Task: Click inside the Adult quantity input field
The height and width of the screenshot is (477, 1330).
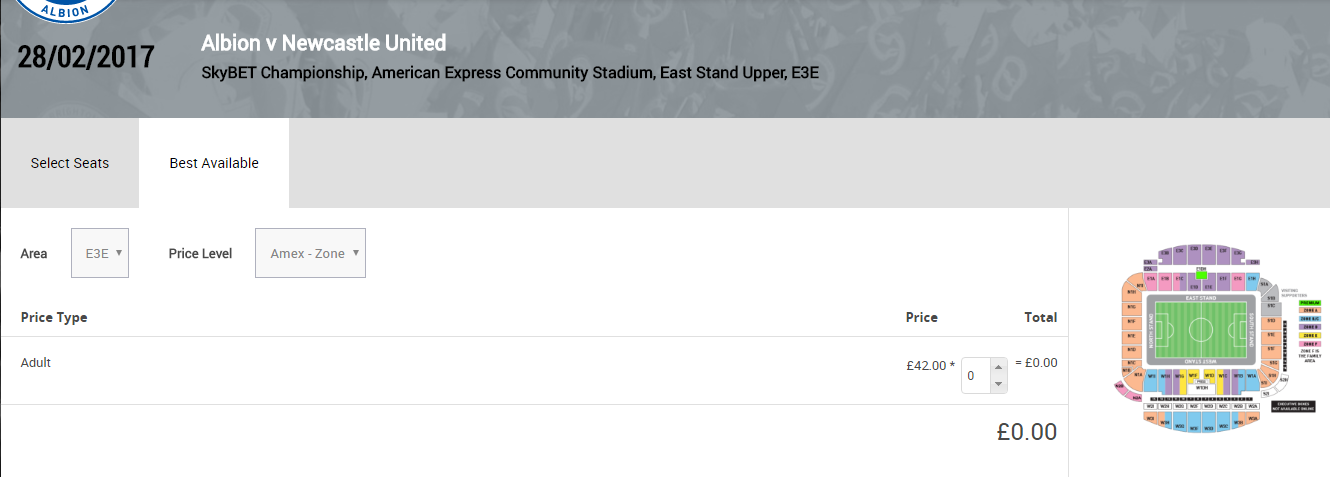Action: pos(976,376)
